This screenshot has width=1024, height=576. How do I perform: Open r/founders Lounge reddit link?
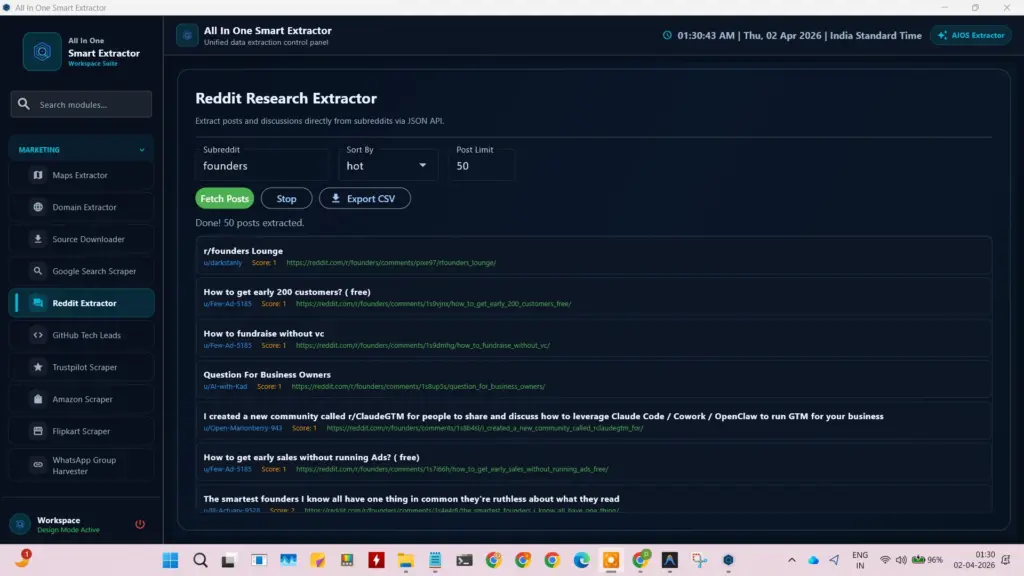pos(391,263)
